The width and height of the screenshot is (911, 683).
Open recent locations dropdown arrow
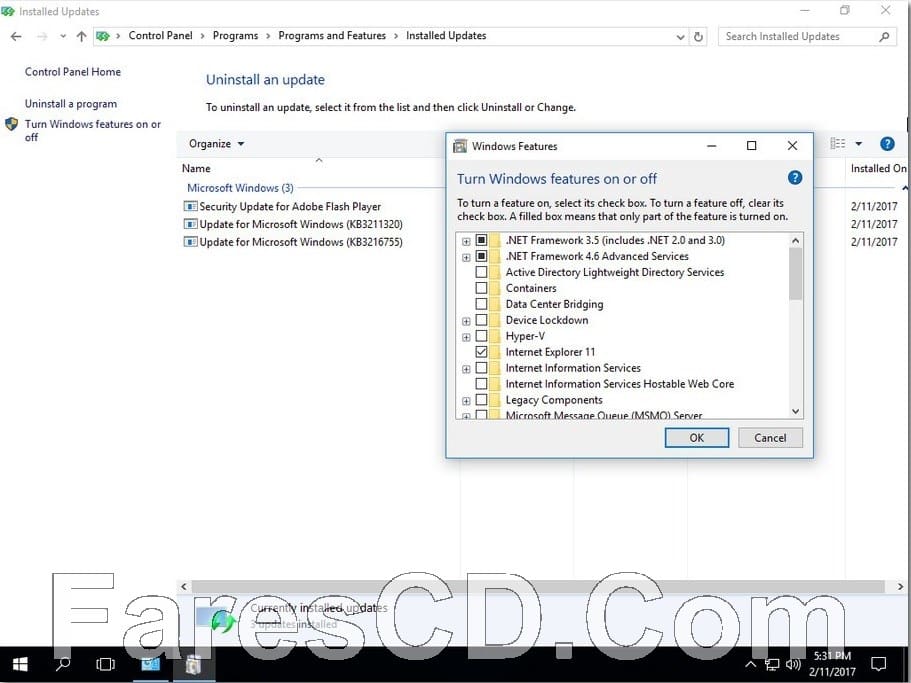coord(62,37)
